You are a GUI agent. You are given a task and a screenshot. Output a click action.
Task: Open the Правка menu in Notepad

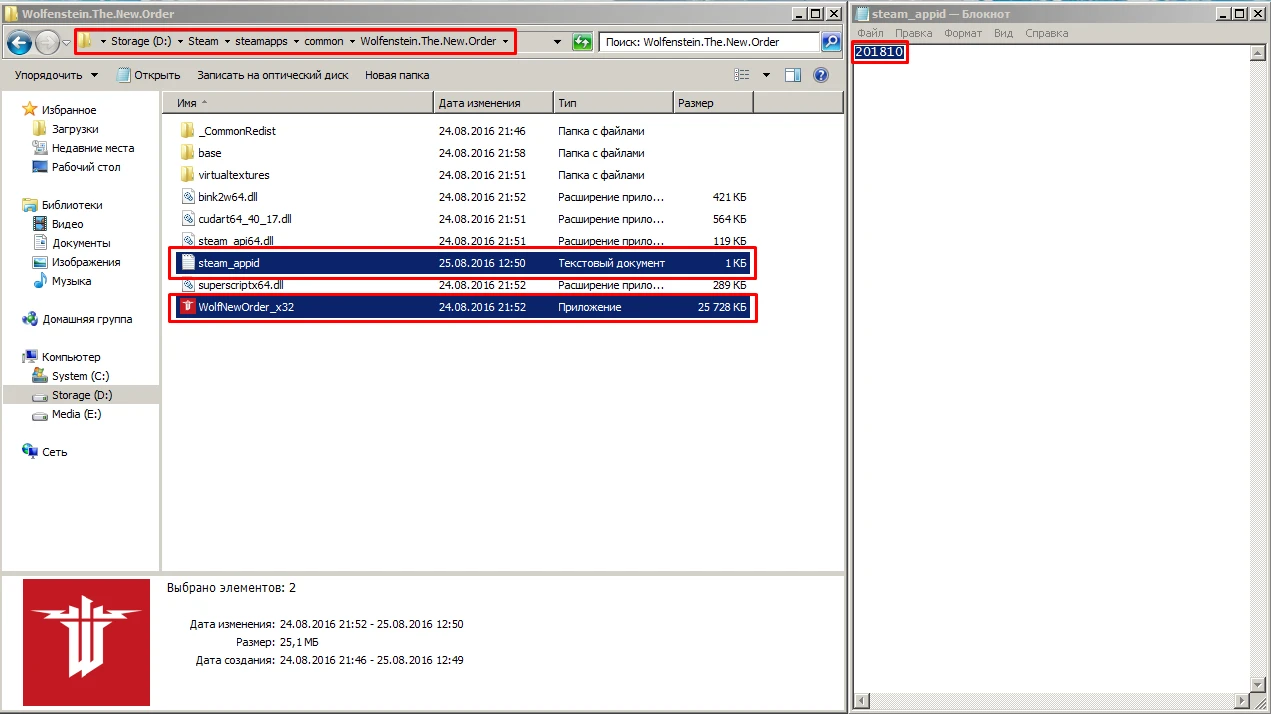tap(913, 33)
